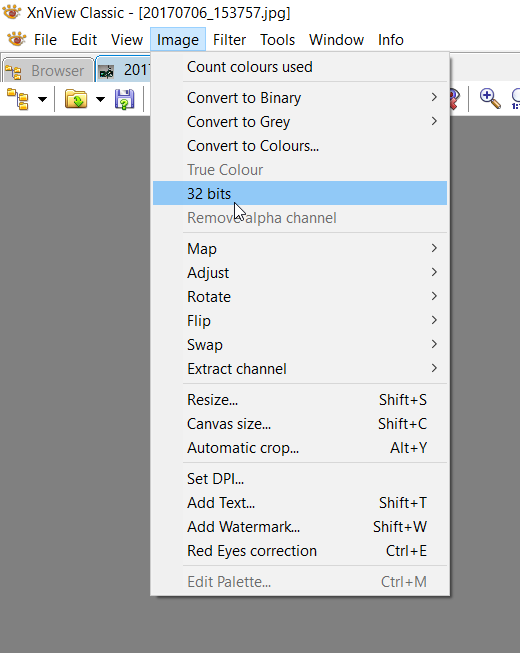Click Count colours used entry

[x=300, y=67]
